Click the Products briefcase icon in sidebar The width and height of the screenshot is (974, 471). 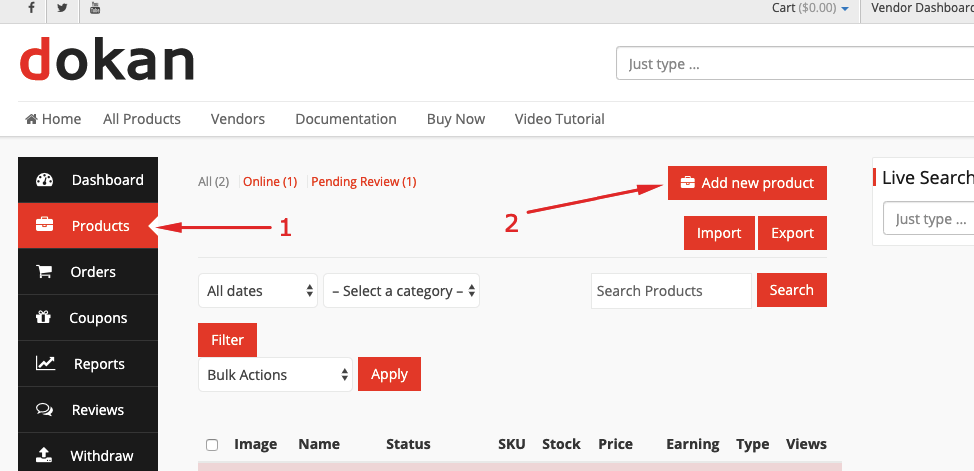pyautogui.click(x=44, y=226)
